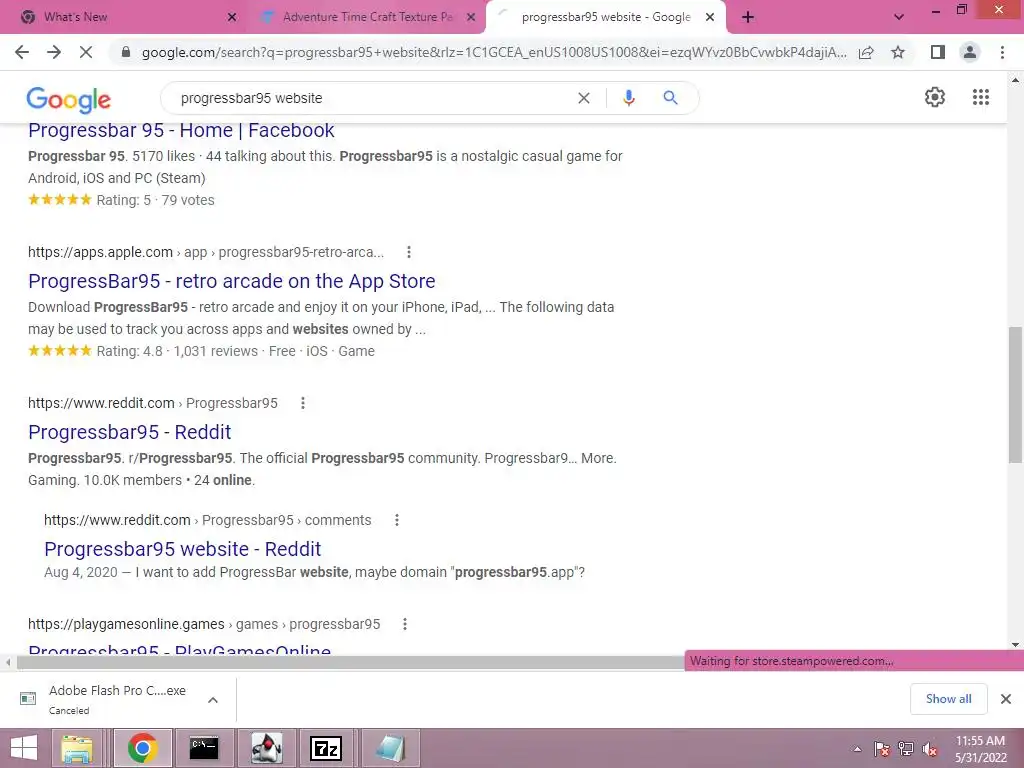Open the taskbar clock 11:55 AM
Screen dimensions: 1024x768
[x=980, y=749]
